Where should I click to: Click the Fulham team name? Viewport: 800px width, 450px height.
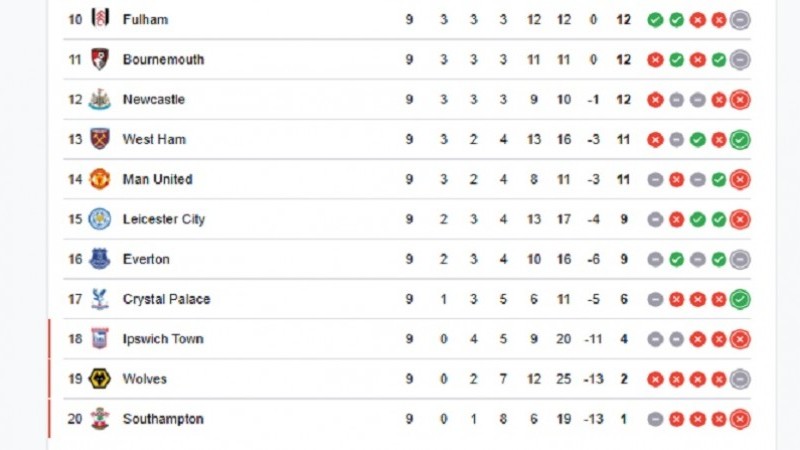pos(145,19)
